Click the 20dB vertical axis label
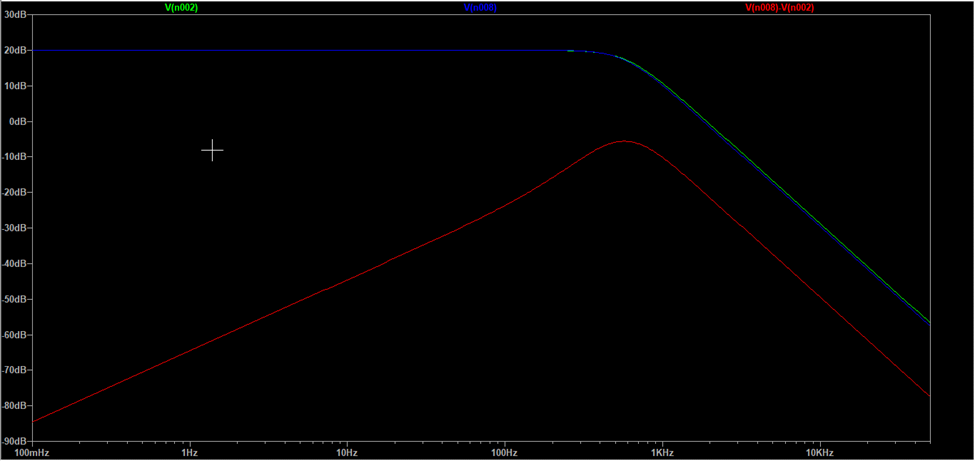This screenshot has height=461, width=975. (15, 50)
